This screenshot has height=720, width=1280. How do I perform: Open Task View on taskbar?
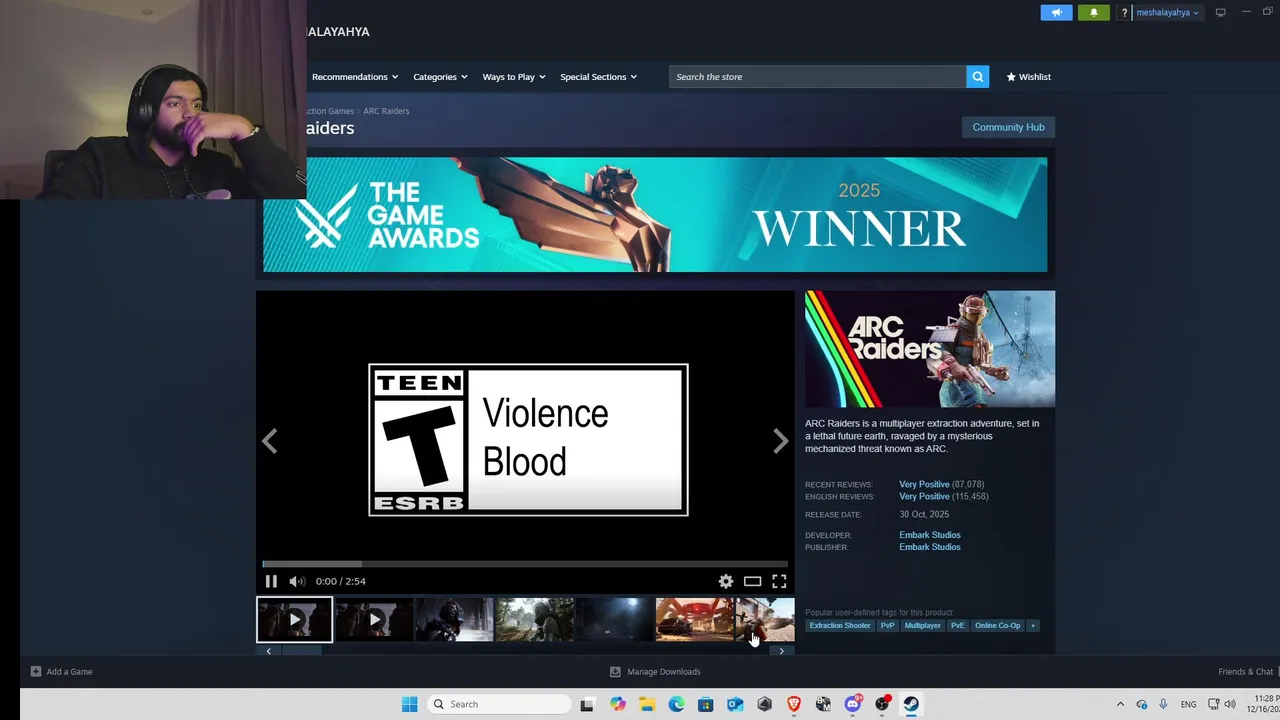(587, 704)
